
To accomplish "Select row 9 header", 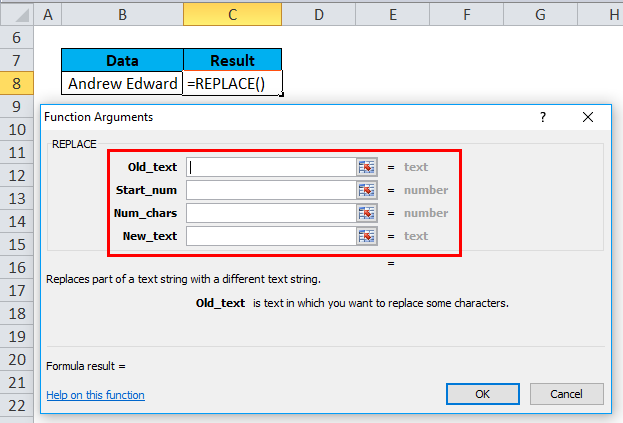I will [17, 106].
